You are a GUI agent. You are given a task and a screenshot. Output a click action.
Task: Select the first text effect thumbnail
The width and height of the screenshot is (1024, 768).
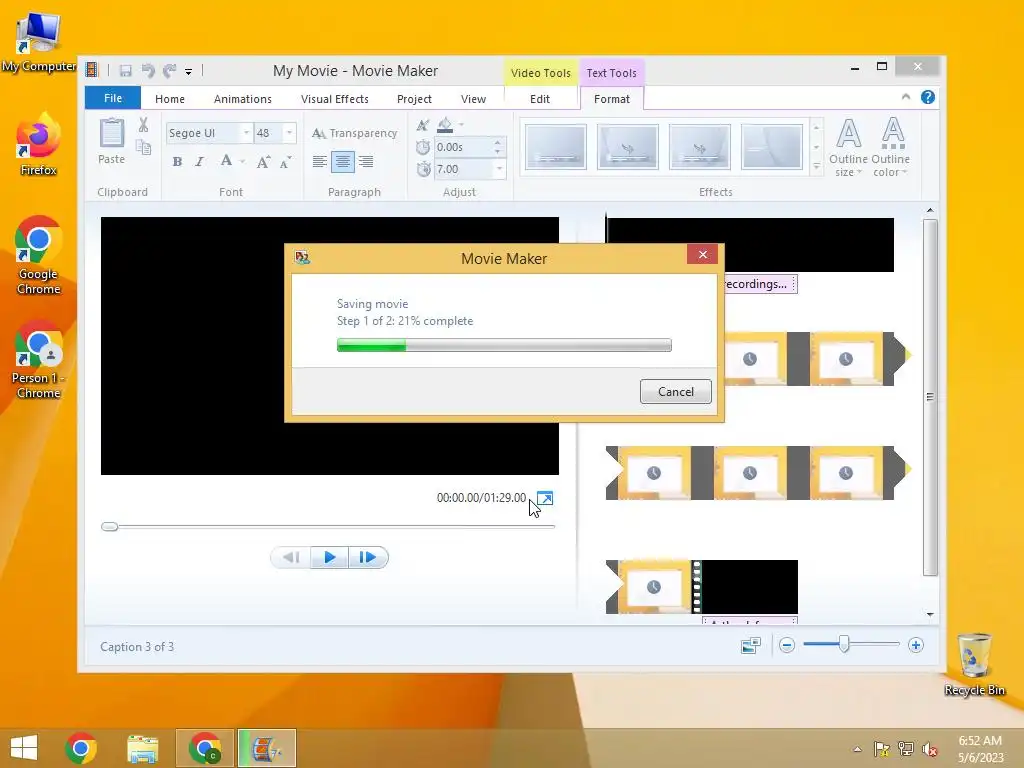tap(556, 147)
